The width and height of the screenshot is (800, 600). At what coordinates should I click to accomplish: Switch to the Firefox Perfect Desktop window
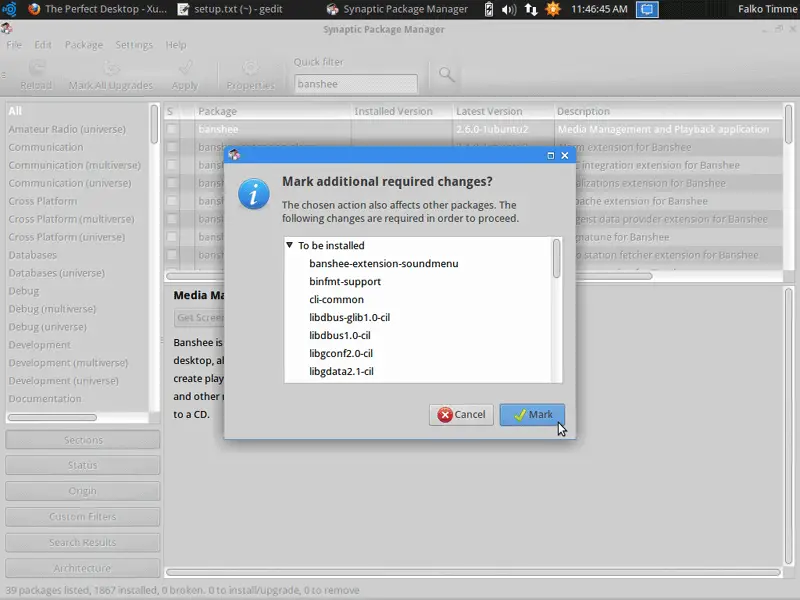[x=97, y=9]
